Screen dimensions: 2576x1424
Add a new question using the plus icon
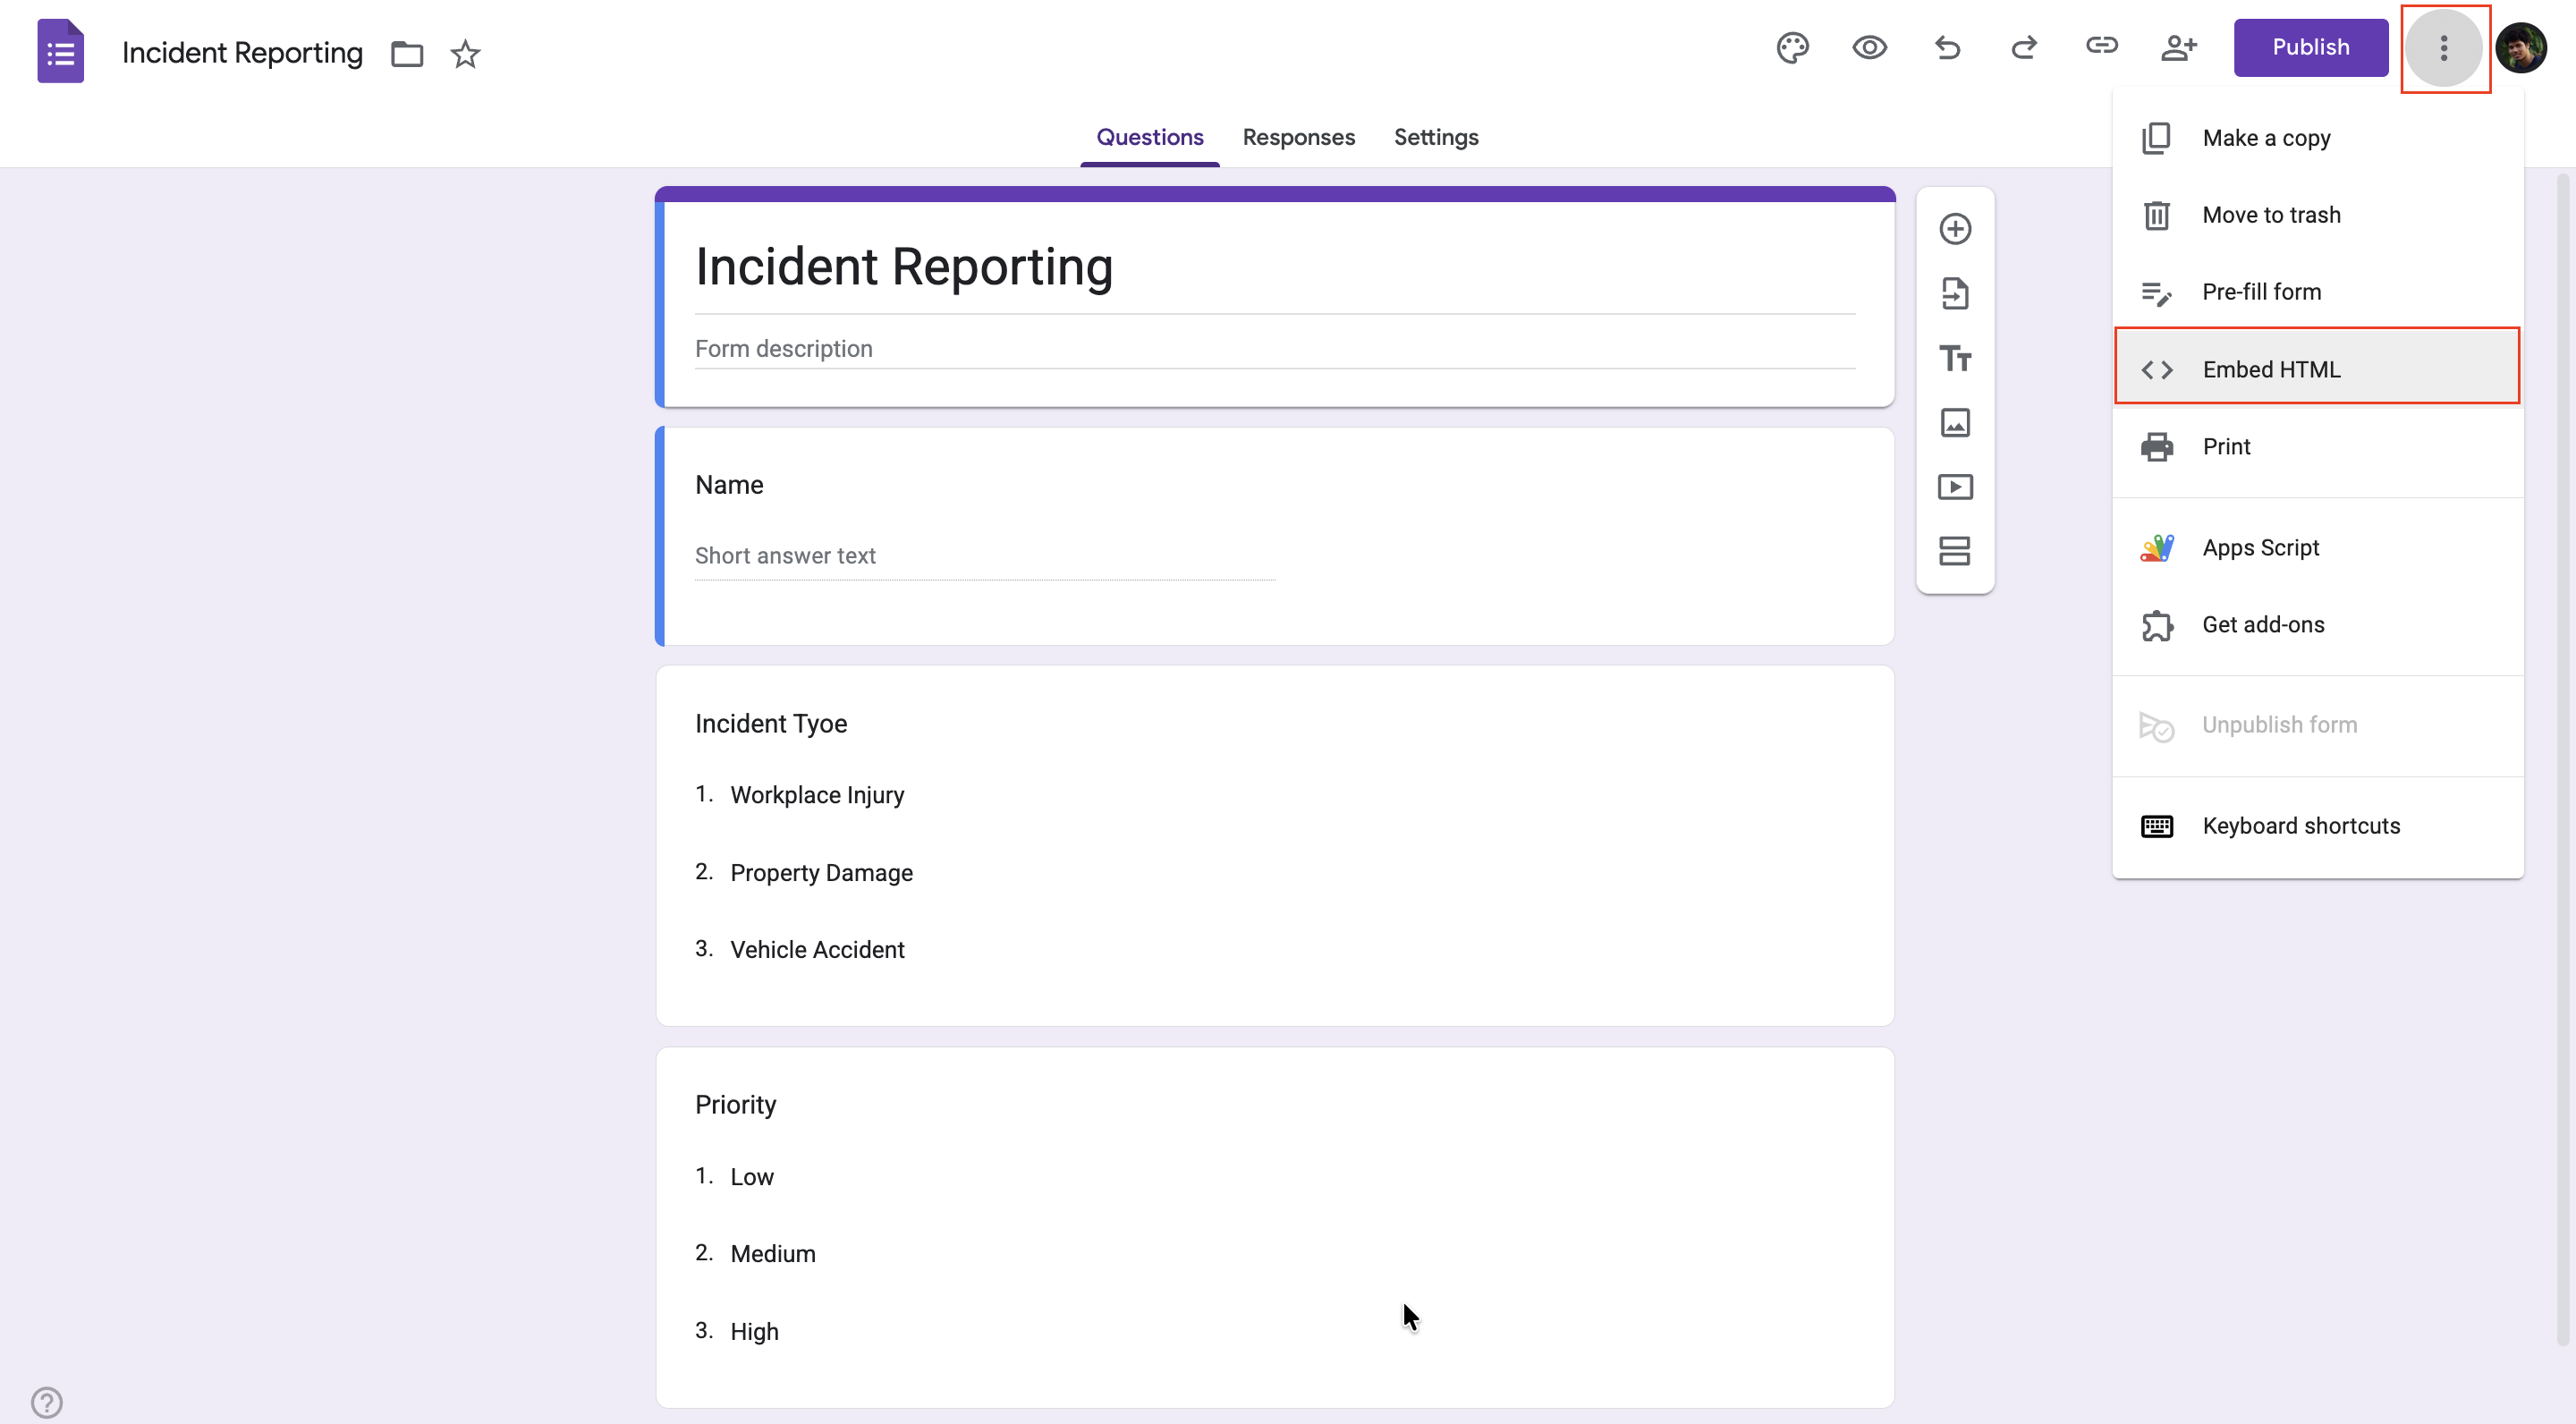click(x=1955, y=228)
